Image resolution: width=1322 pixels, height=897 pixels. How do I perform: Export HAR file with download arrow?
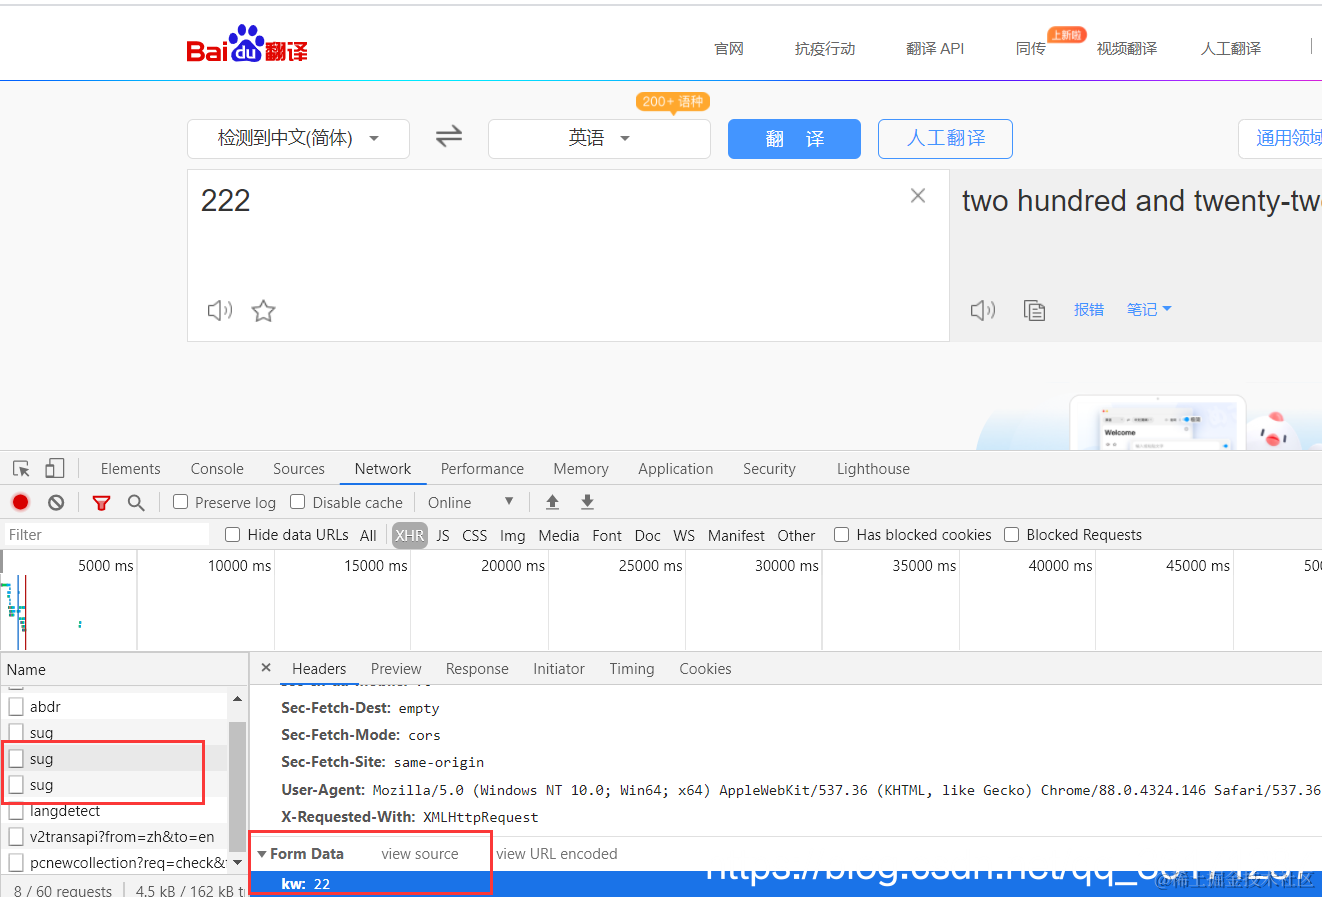pyautogui.click(x=588, y=502)
